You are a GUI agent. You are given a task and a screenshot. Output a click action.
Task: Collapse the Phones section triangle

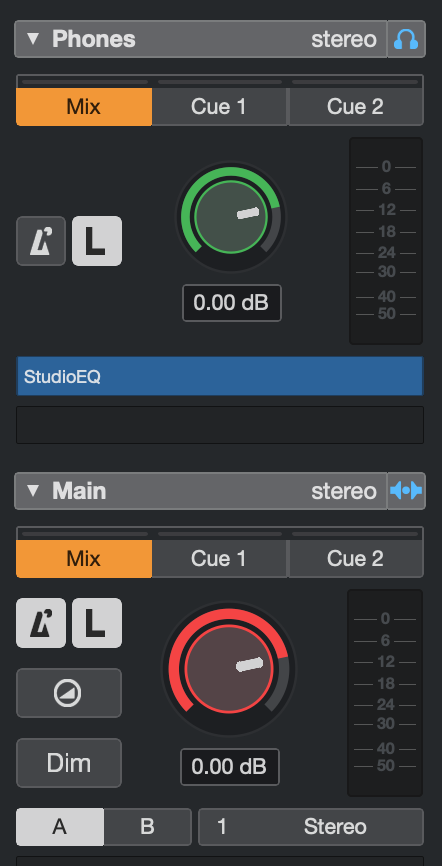[x=33, y=39]
